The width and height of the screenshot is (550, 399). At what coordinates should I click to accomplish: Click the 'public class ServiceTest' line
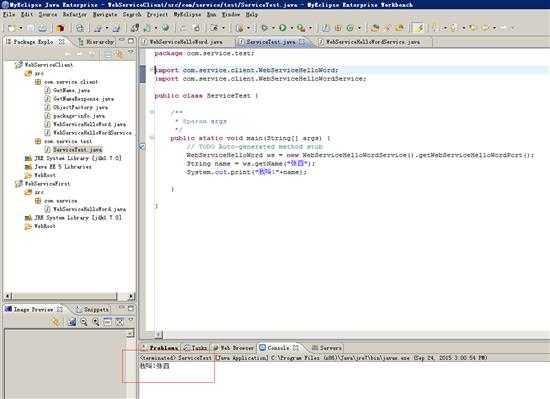[206, 96]
